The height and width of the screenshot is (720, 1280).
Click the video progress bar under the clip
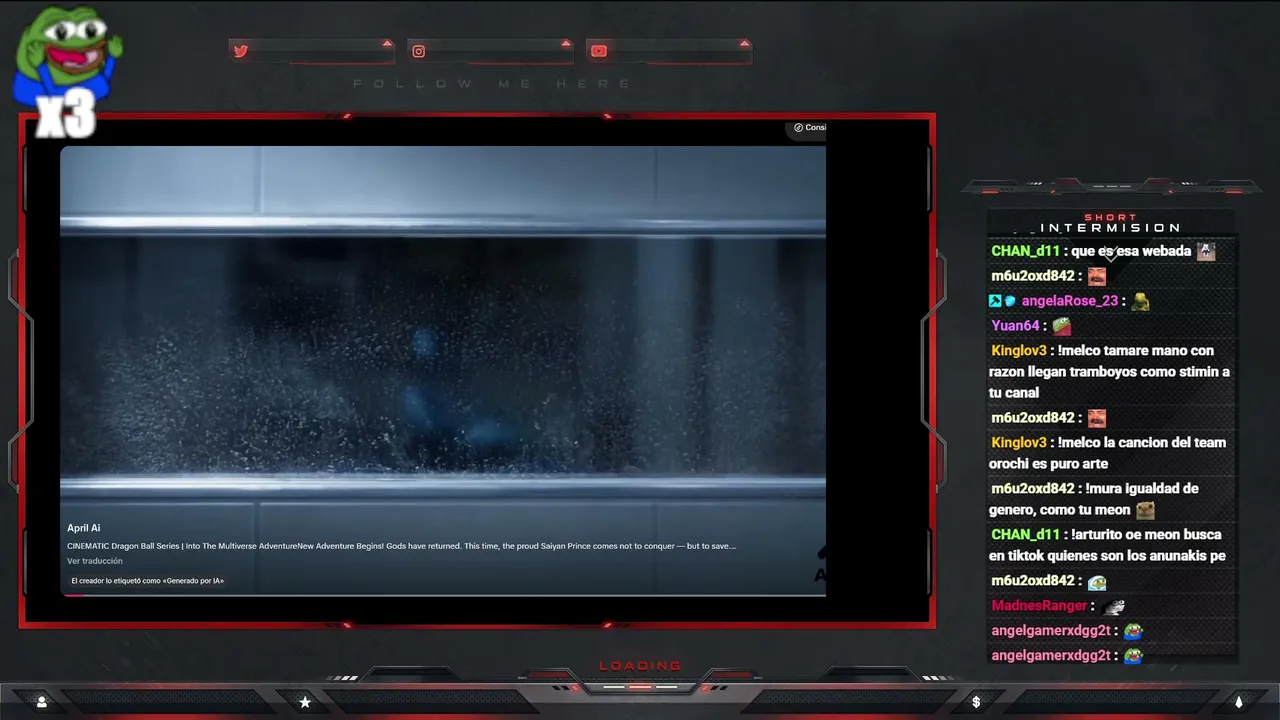443,595
